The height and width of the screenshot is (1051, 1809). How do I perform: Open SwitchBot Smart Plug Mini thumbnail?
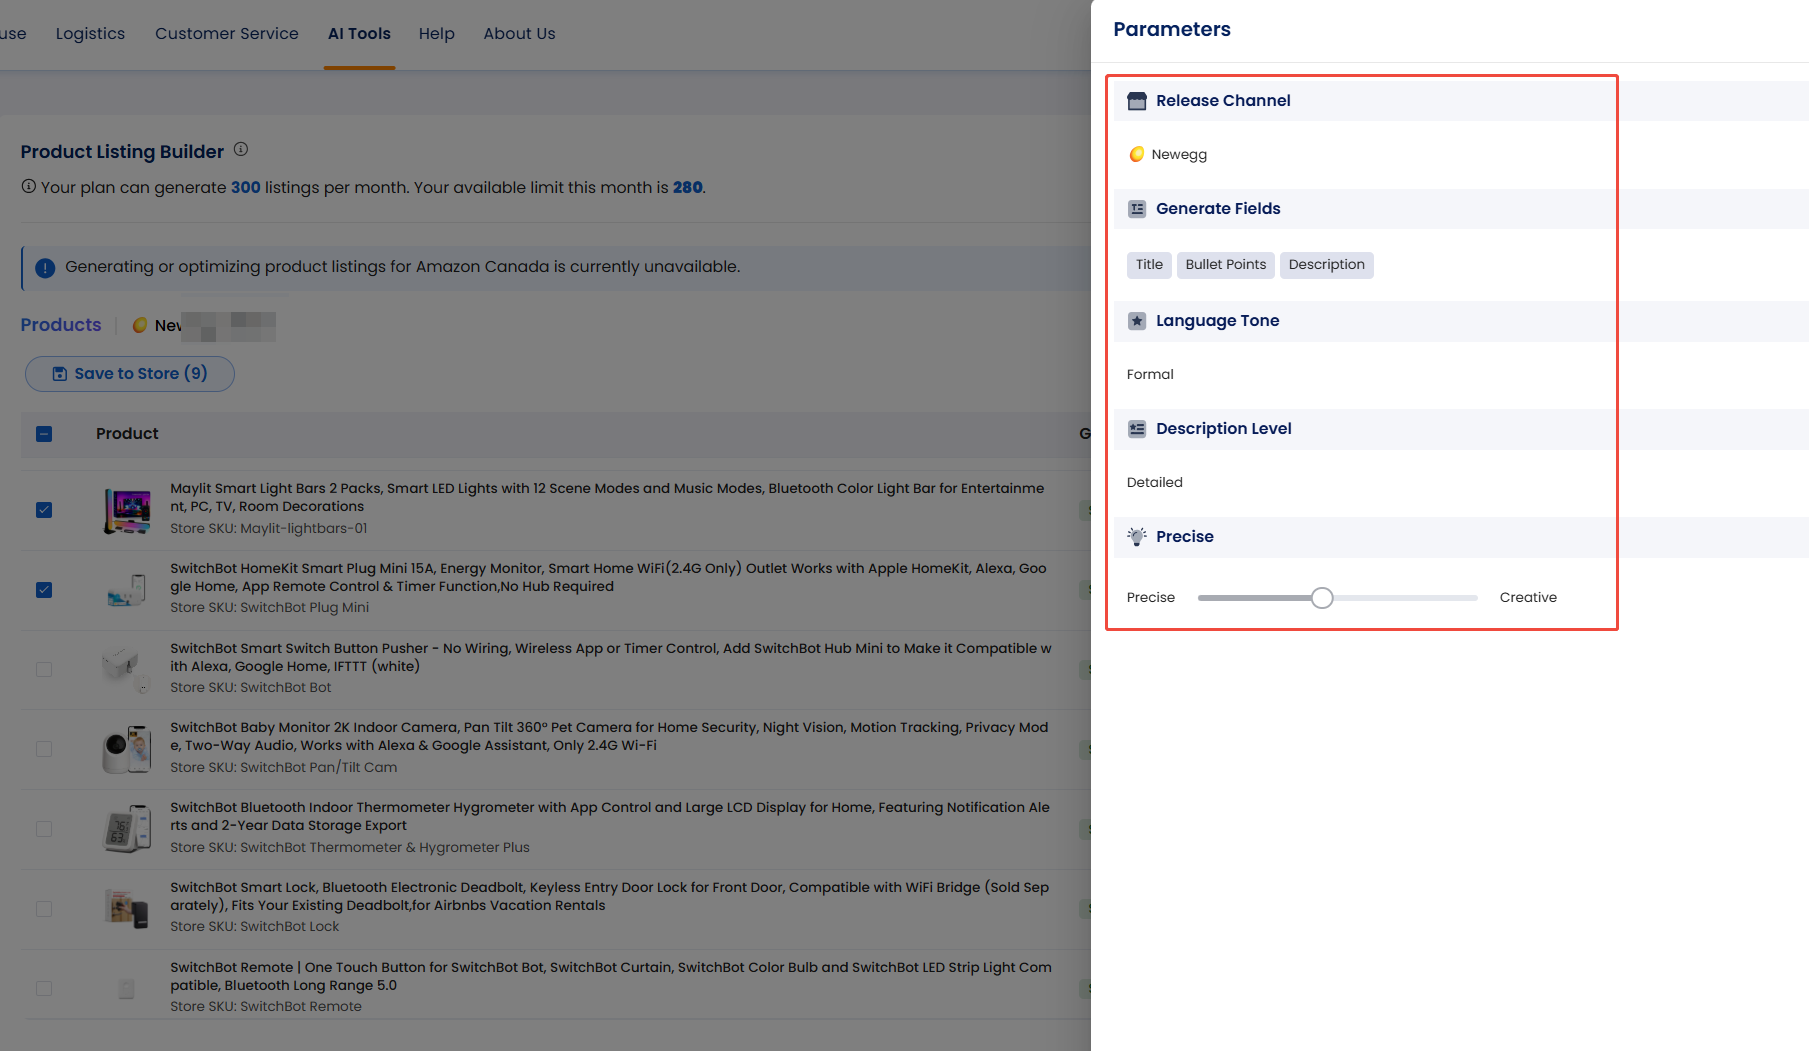[127, 590]
